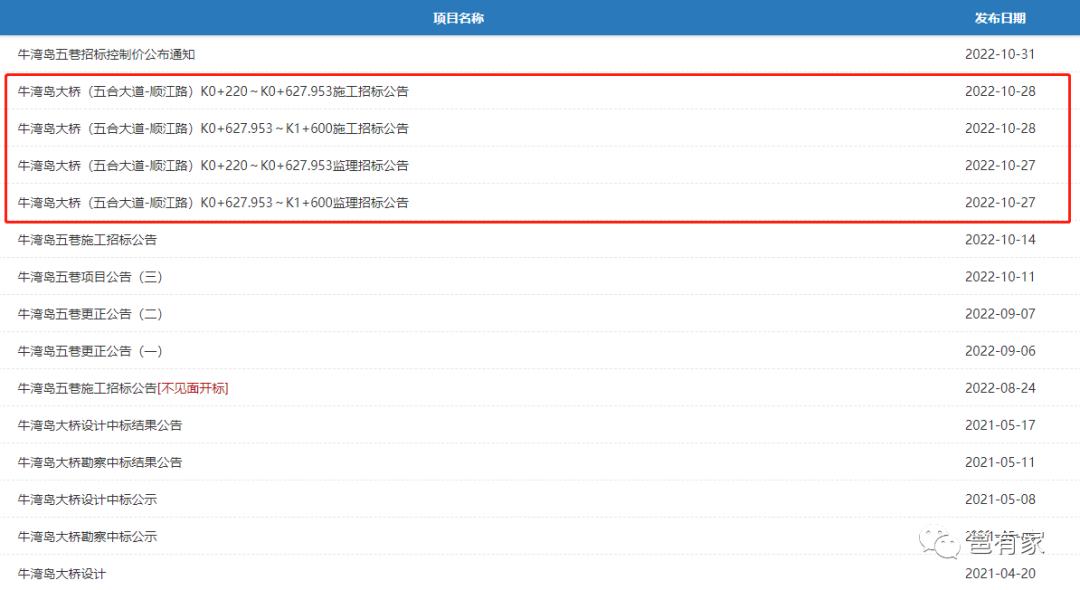This screenshot has height=590, width=1080.
Task: Open 牛湾岛五巷更正公告（一）
Action: tap(90, 351)
